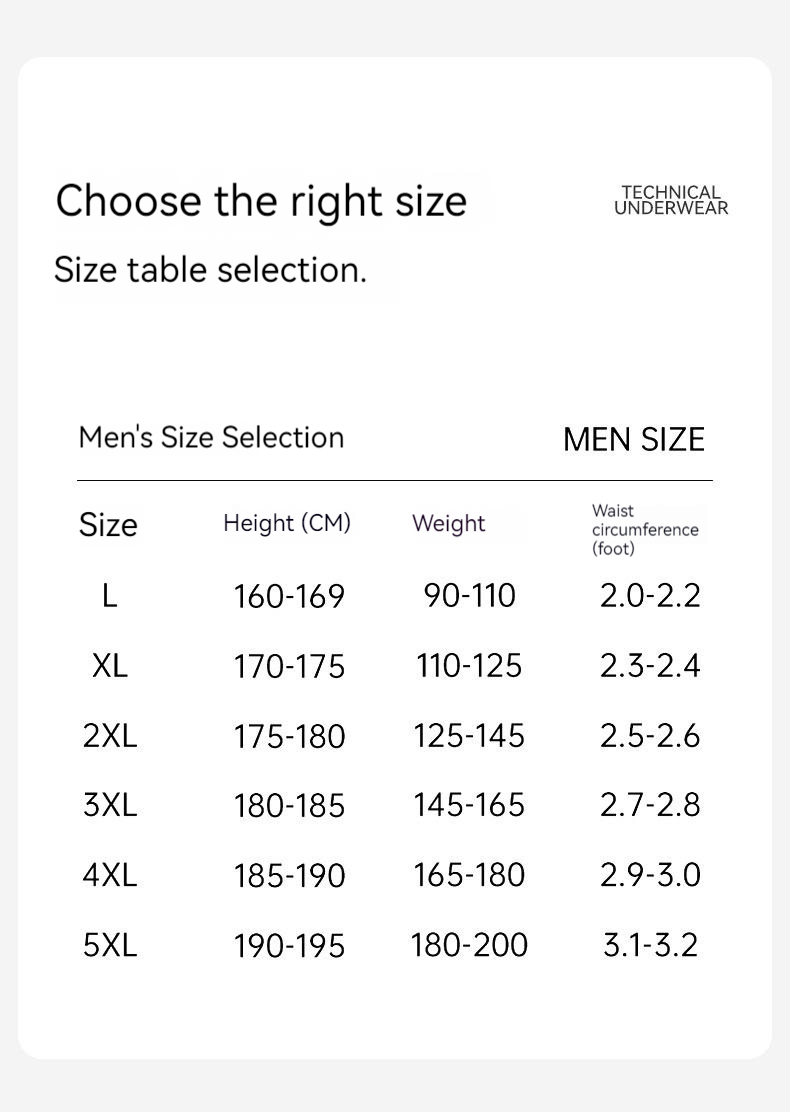The image size is (790, 1112).
Task: Click the 185-190 height value
Action: [289, 876]
